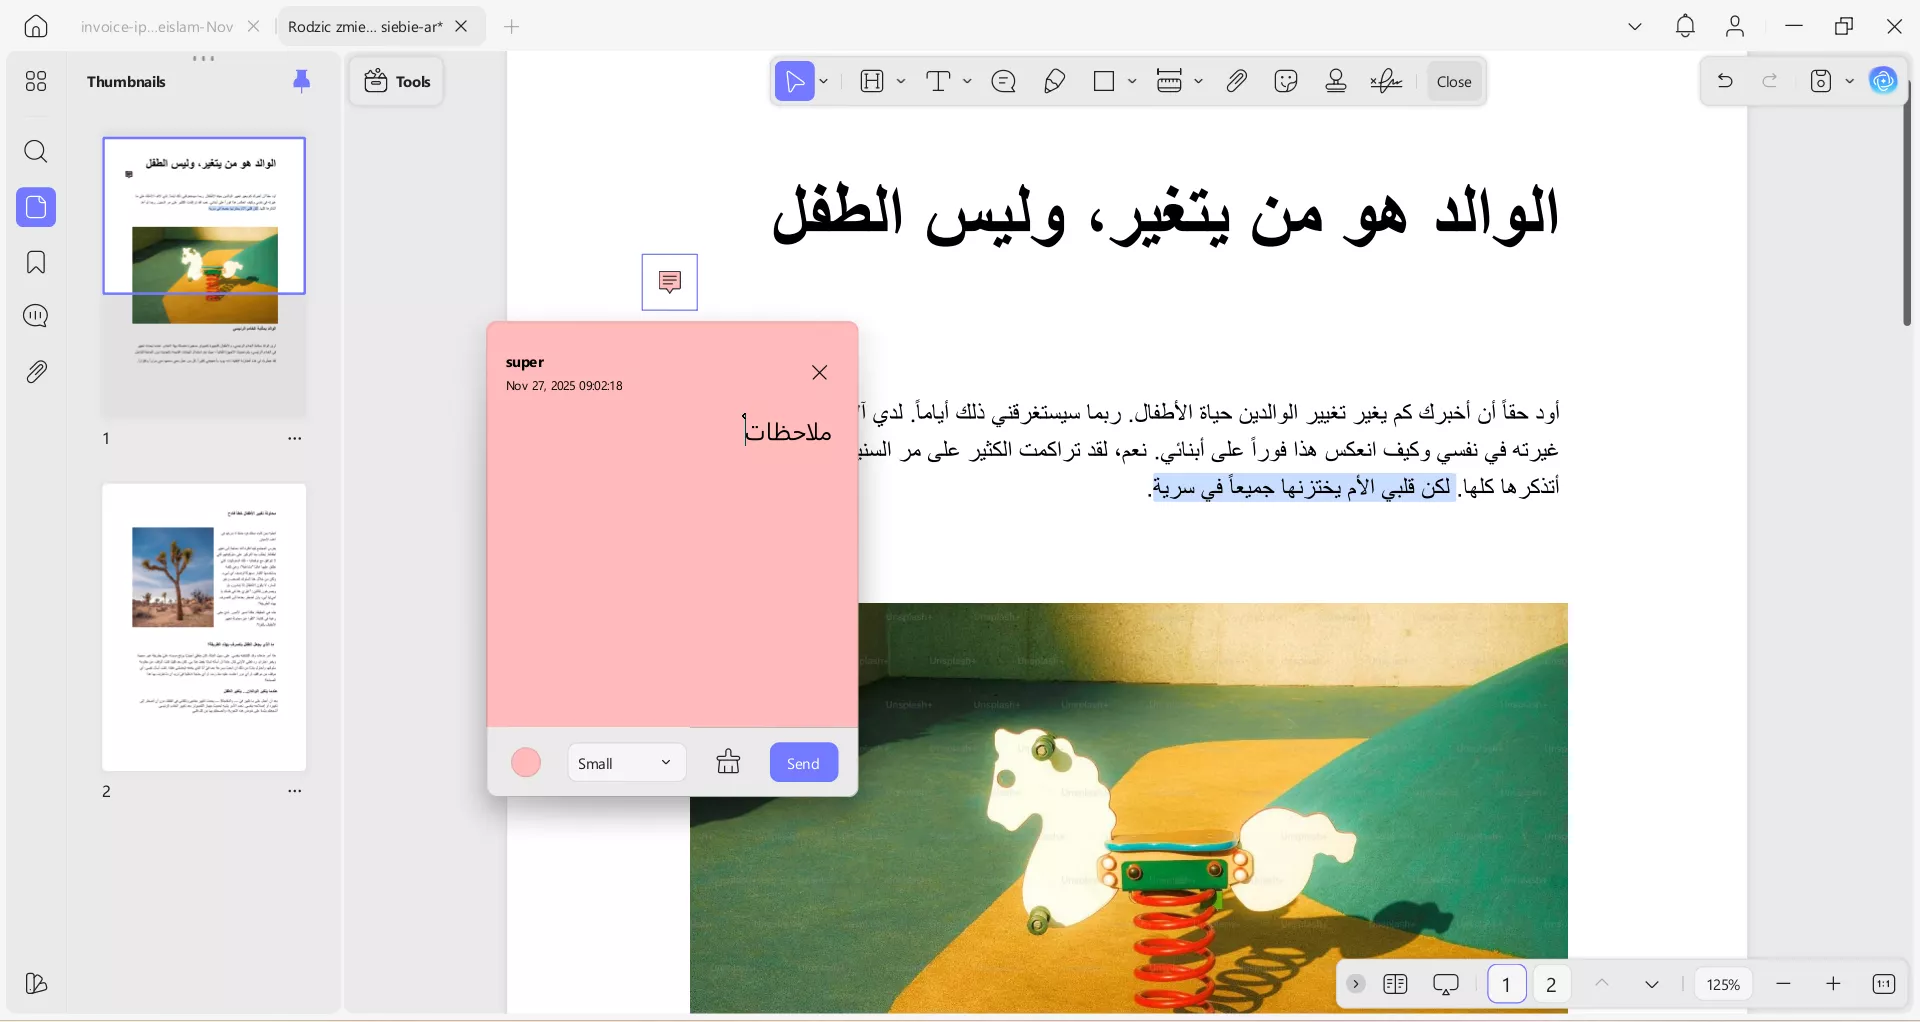Close the invoice-ip...eislam-Nov tab
The image size is (1920, 1022).
pyautogui.click(x=254, y=27)
